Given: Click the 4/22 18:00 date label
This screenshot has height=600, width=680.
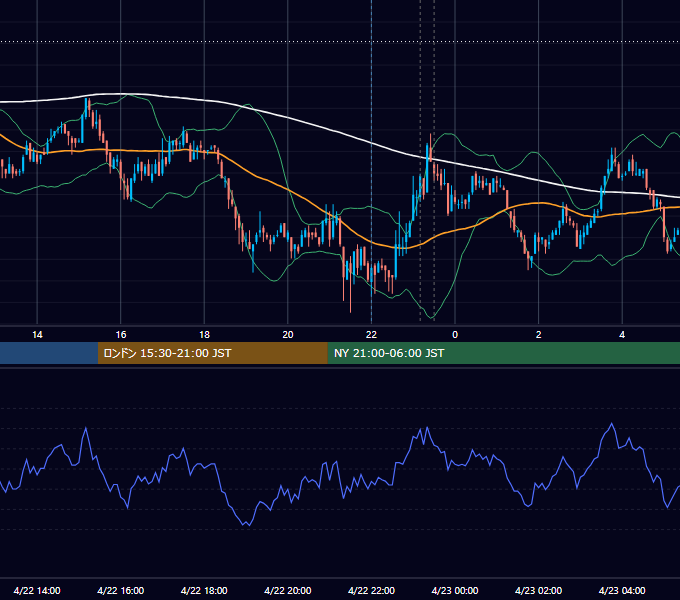Looking at the screenshot, I should 204,590.
